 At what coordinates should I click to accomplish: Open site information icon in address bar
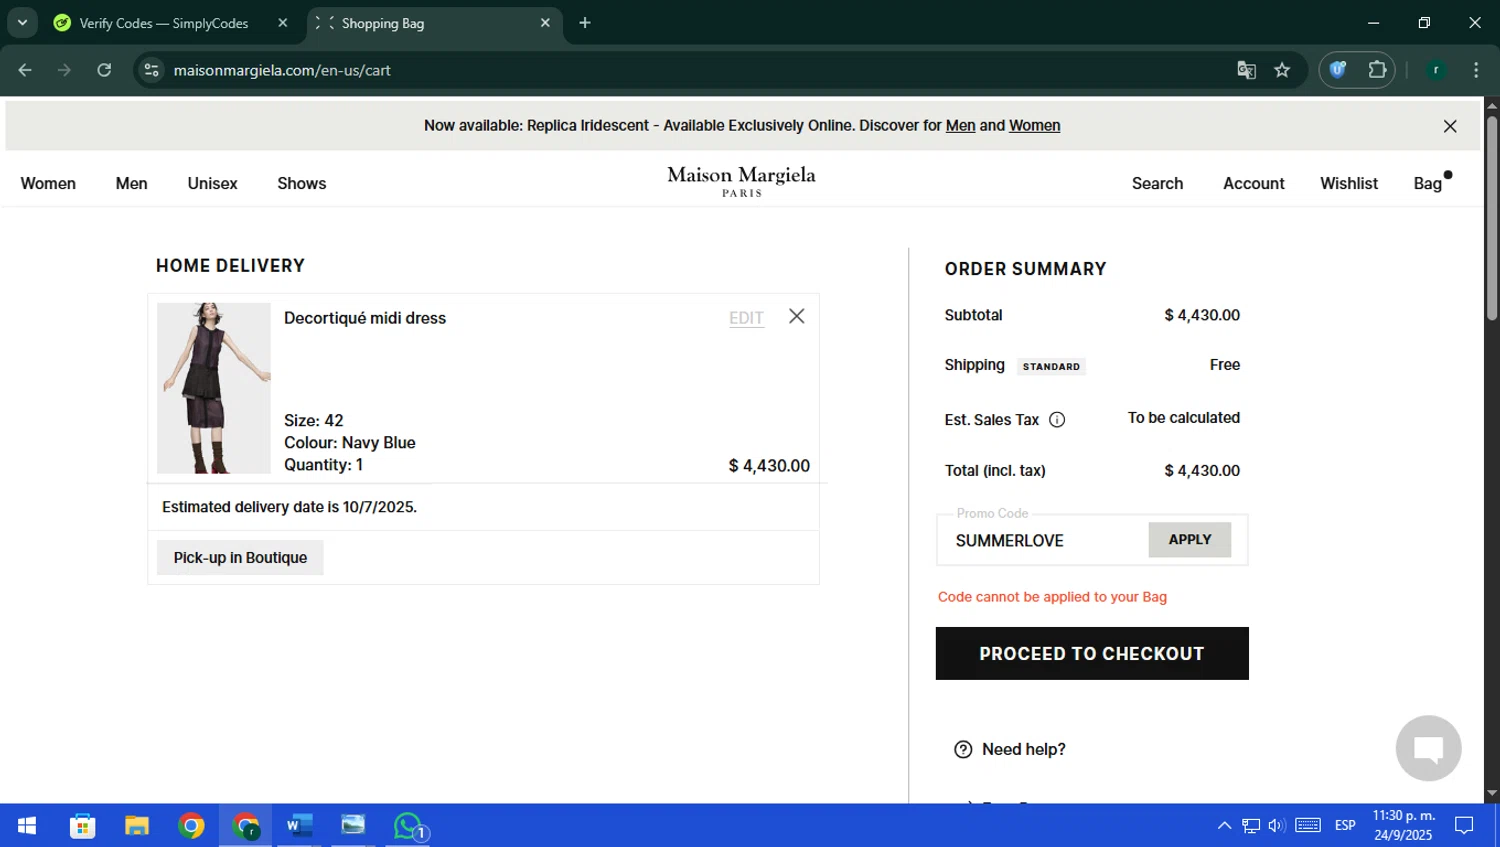pyautogui.click(x=151, y=70)
